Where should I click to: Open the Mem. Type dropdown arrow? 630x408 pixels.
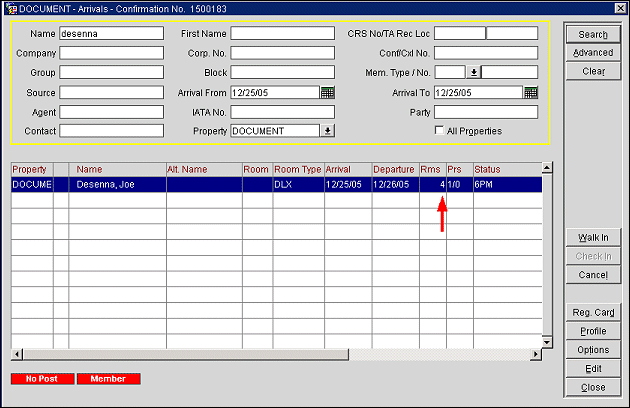click(474, 72)
